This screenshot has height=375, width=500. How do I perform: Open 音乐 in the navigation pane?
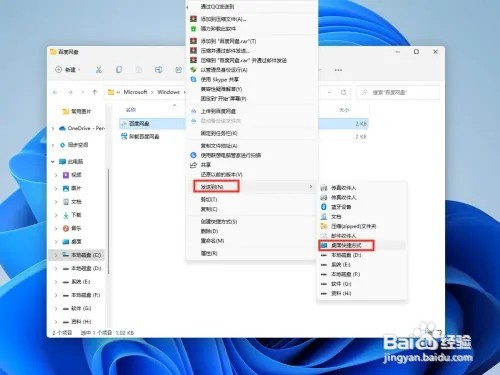[72, 228]
